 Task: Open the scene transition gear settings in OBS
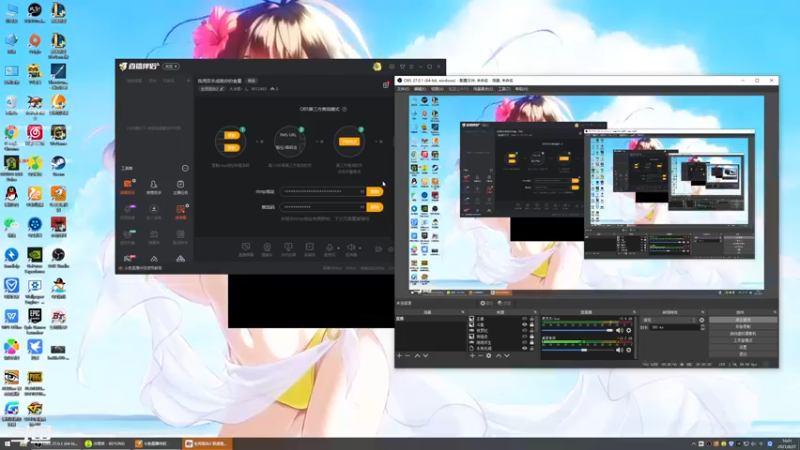(702, 320)
